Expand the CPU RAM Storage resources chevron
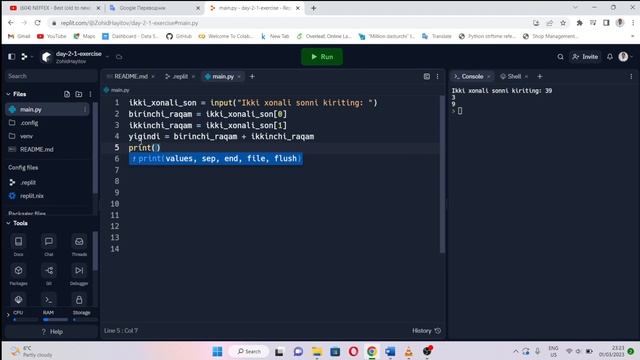 (8, 315)
